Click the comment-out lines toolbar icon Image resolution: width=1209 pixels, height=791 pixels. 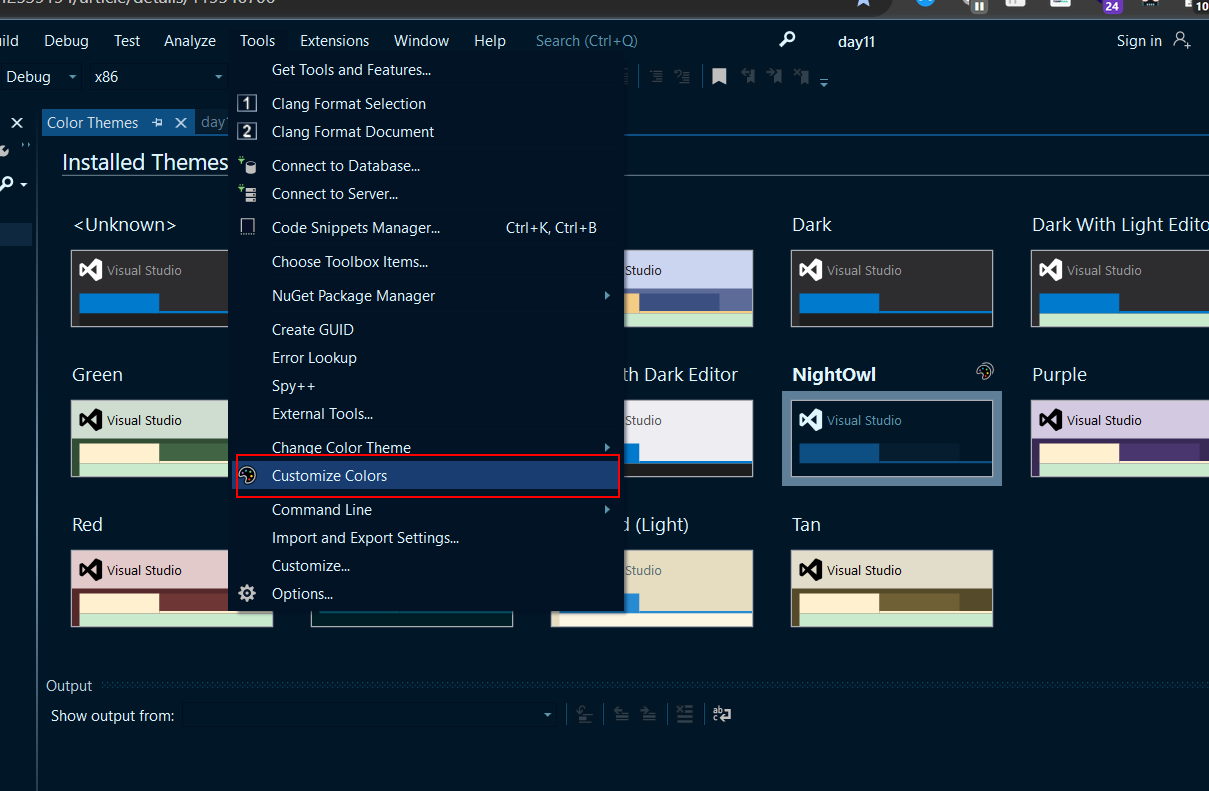coord(656,76)
